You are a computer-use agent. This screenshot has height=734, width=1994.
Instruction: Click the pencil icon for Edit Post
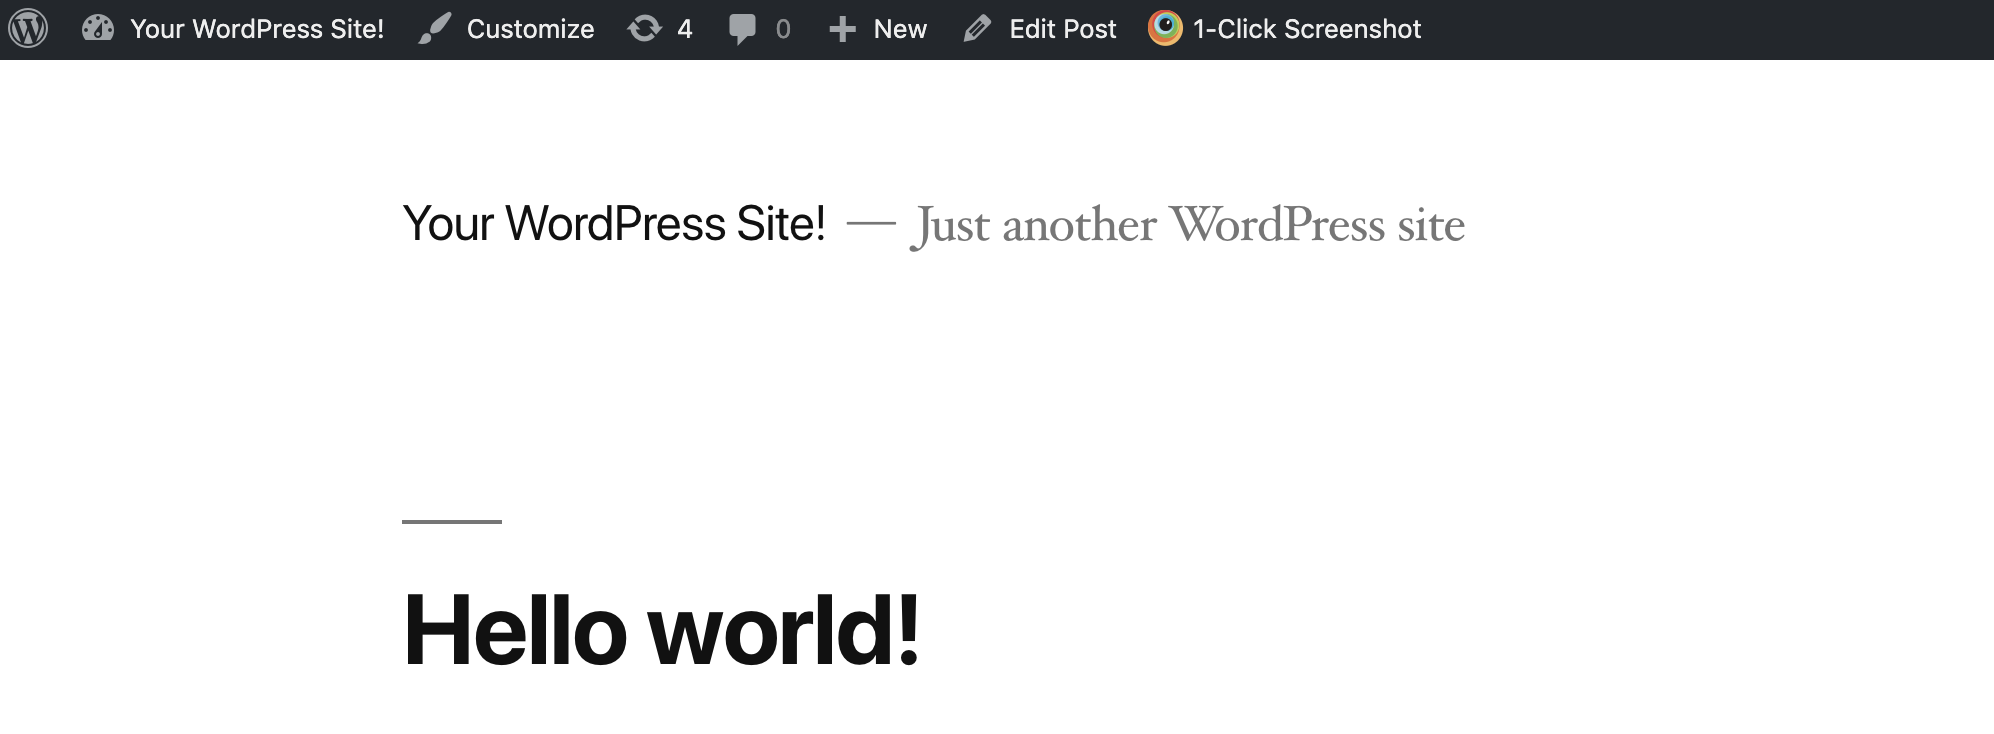click(x=977, y=29)
